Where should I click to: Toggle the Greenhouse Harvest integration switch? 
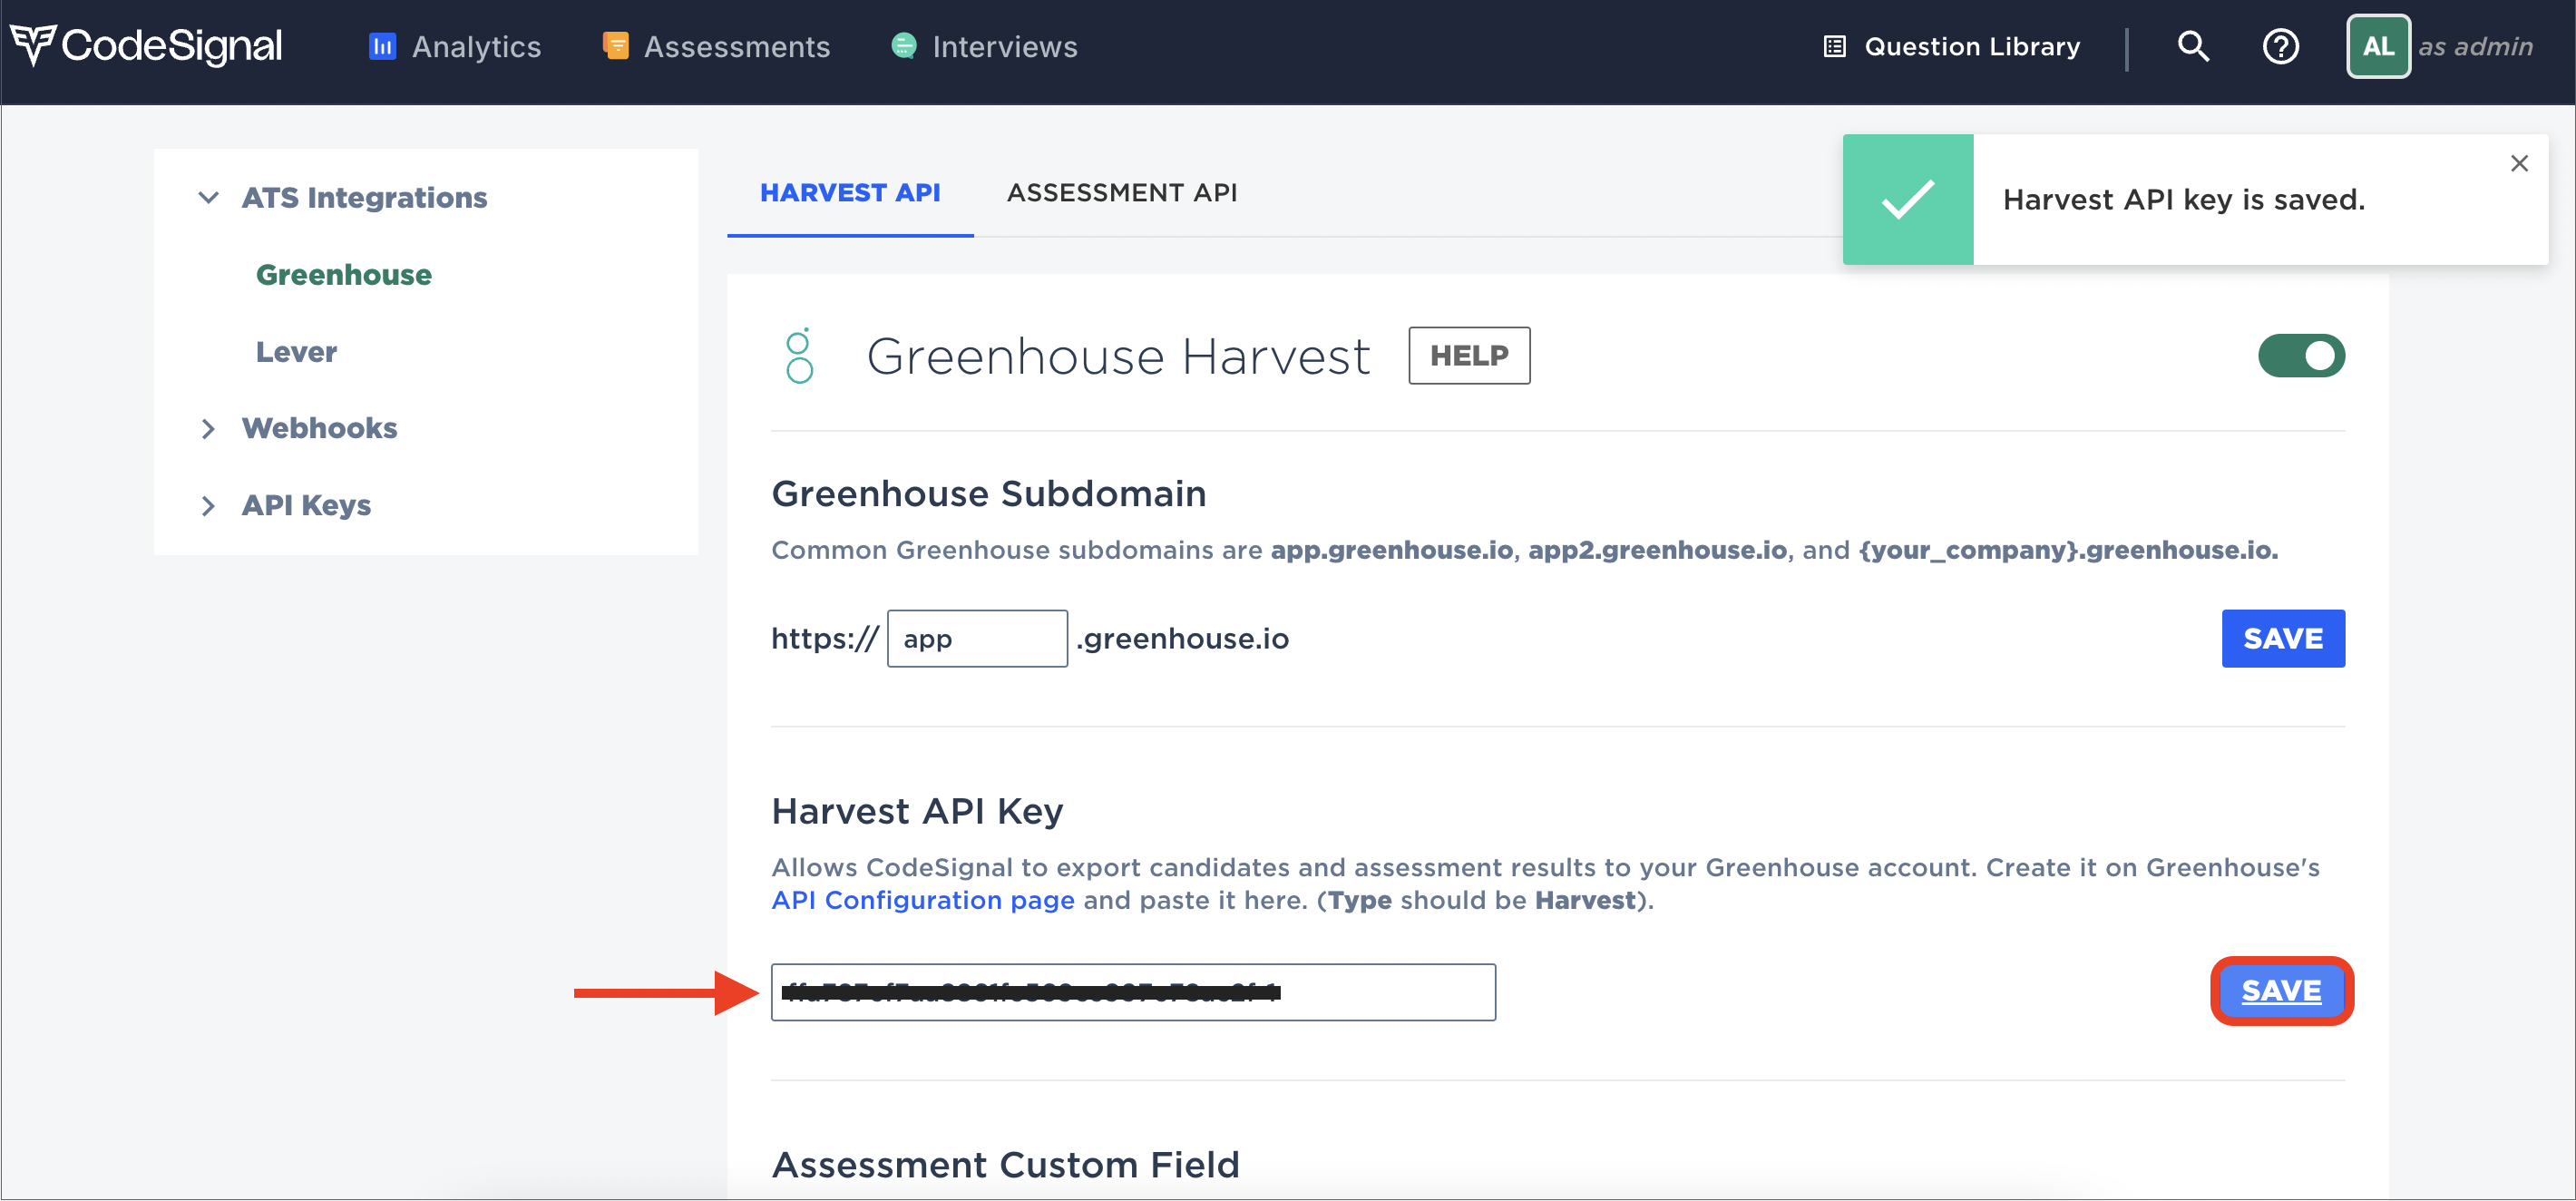pos(2301,355)
